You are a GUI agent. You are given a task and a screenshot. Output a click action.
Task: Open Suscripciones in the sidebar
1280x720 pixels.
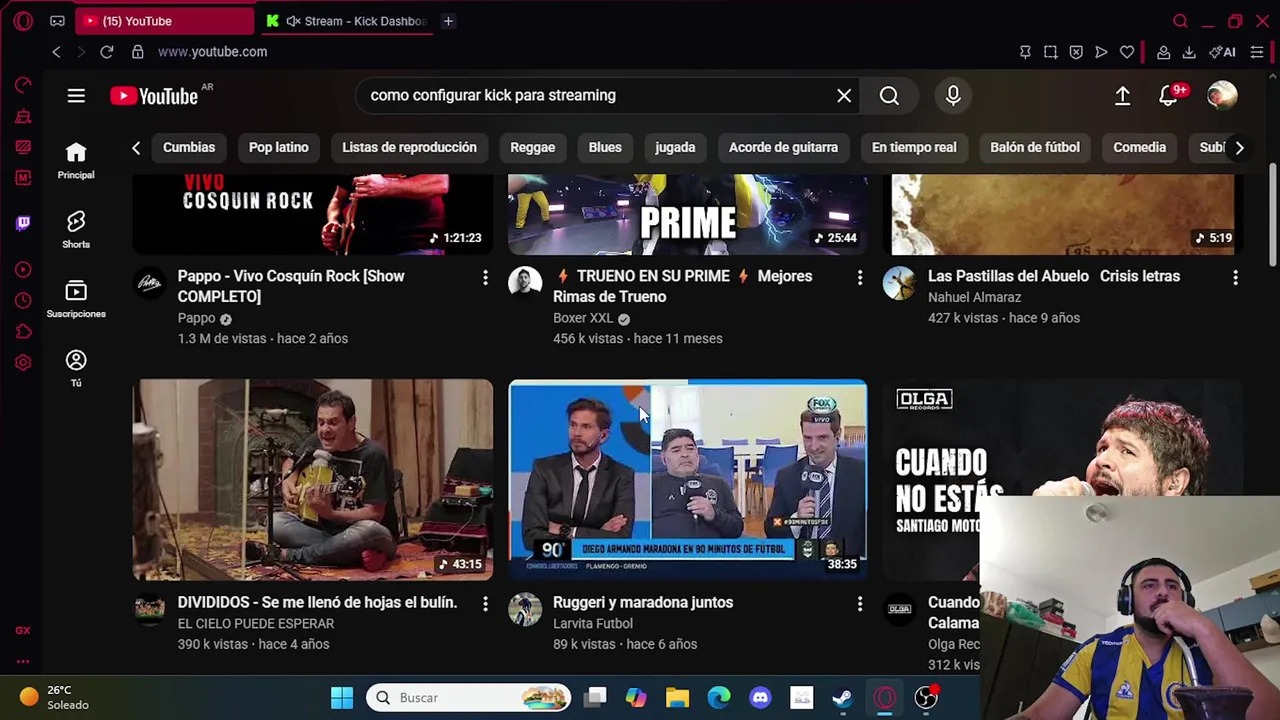coord(76,299)
